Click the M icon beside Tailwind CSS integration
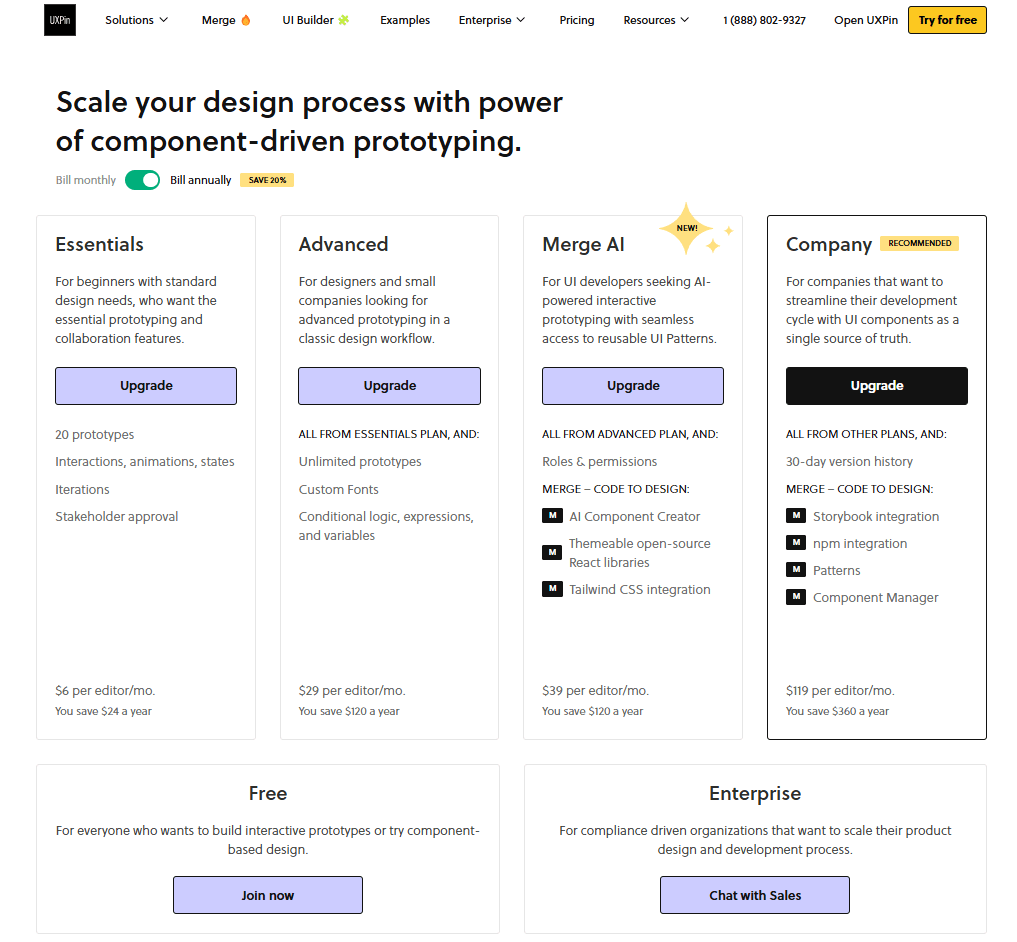The width and height of the screenshot is (1017, 942). (553, 589)
